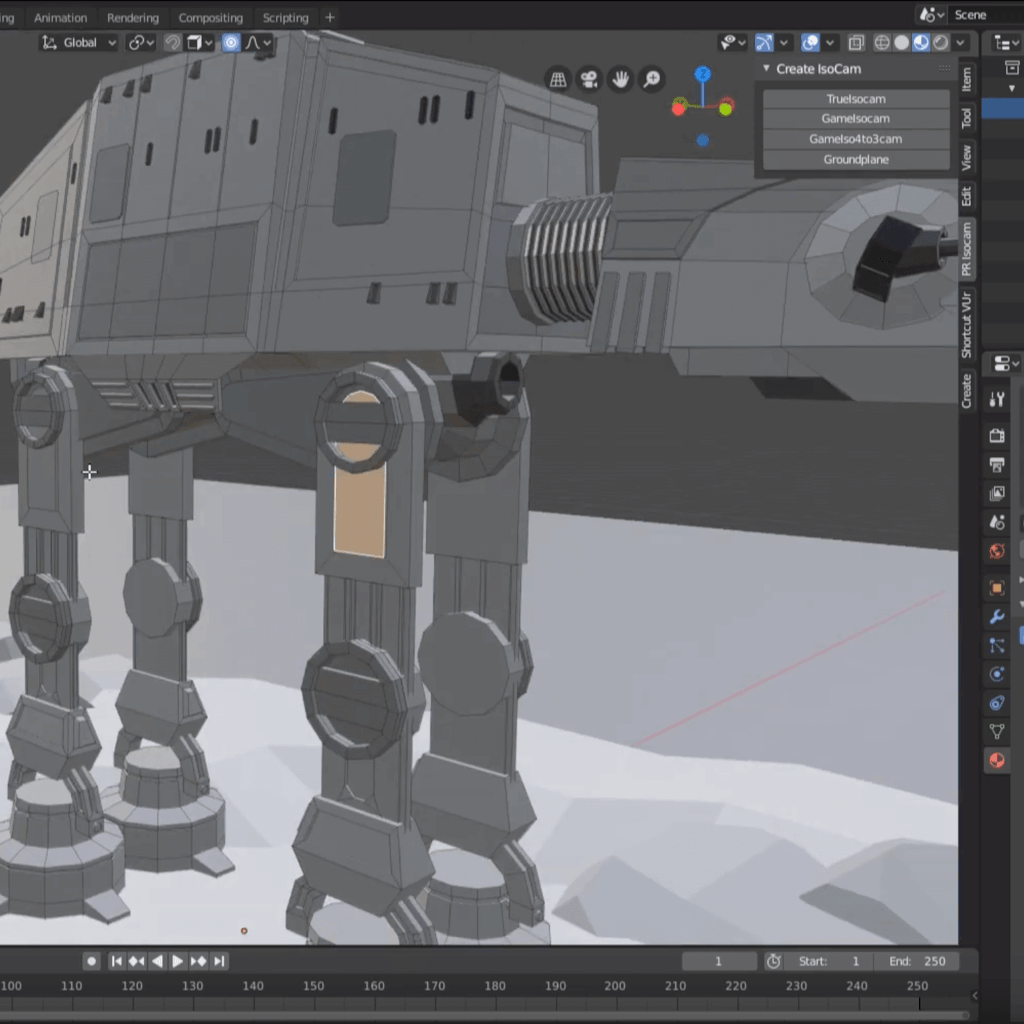Open the Modifiers tab (blue wrench)

[997, 616]
